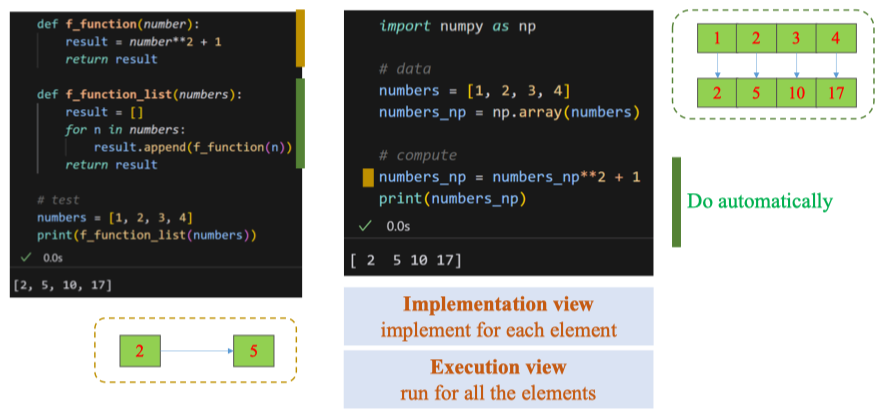Select the Implementation view banner
This screenshot has width=885, height=417.
[x=498, y=316]
